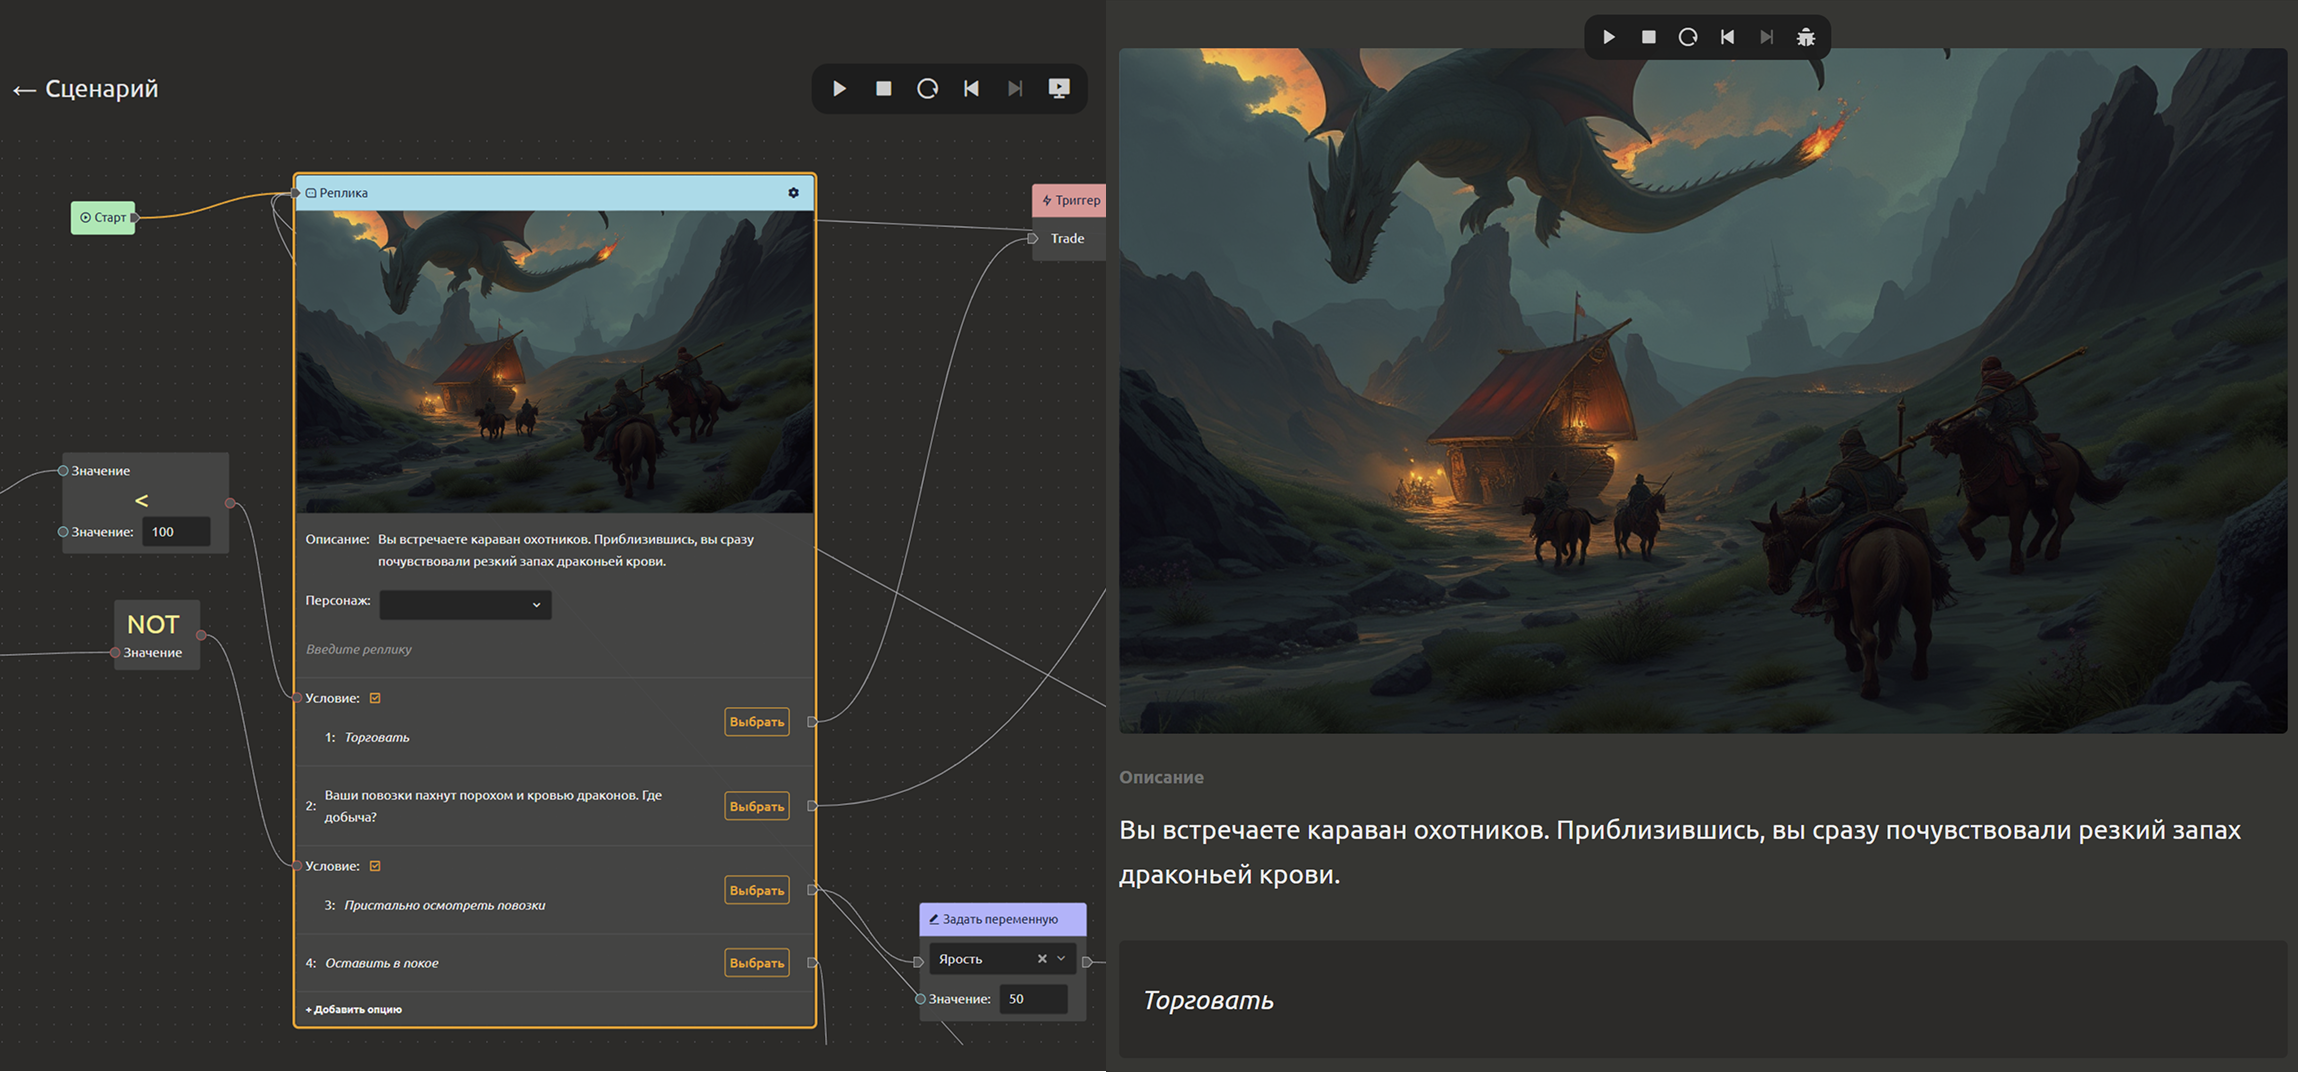Clear the Ярость variable selection
2298x1072 pixels.
tap(1042, 959)
